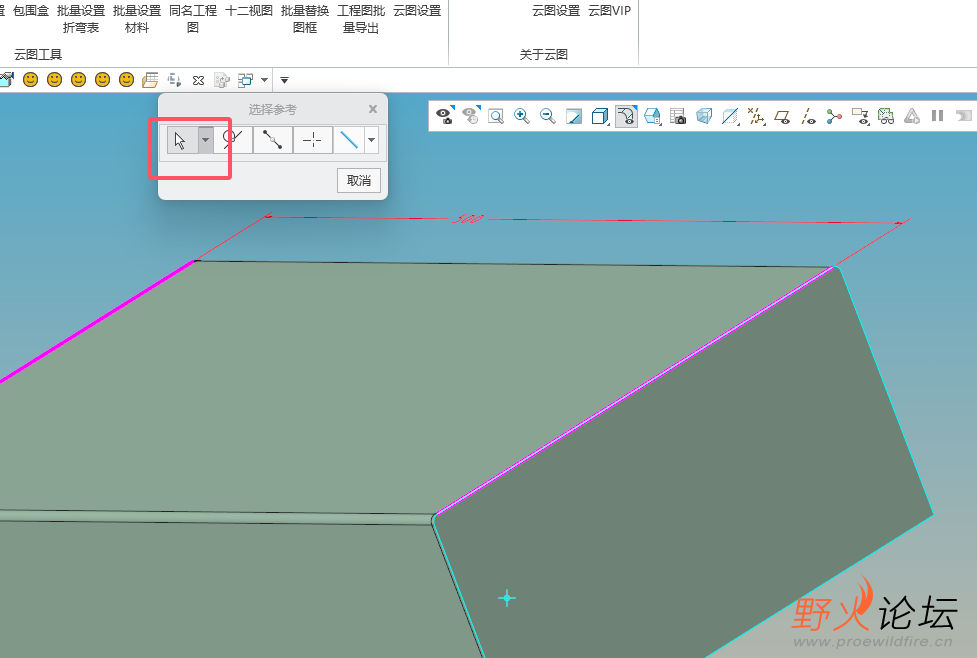Open the section view icon dropdown

click(x=730, y=116)
